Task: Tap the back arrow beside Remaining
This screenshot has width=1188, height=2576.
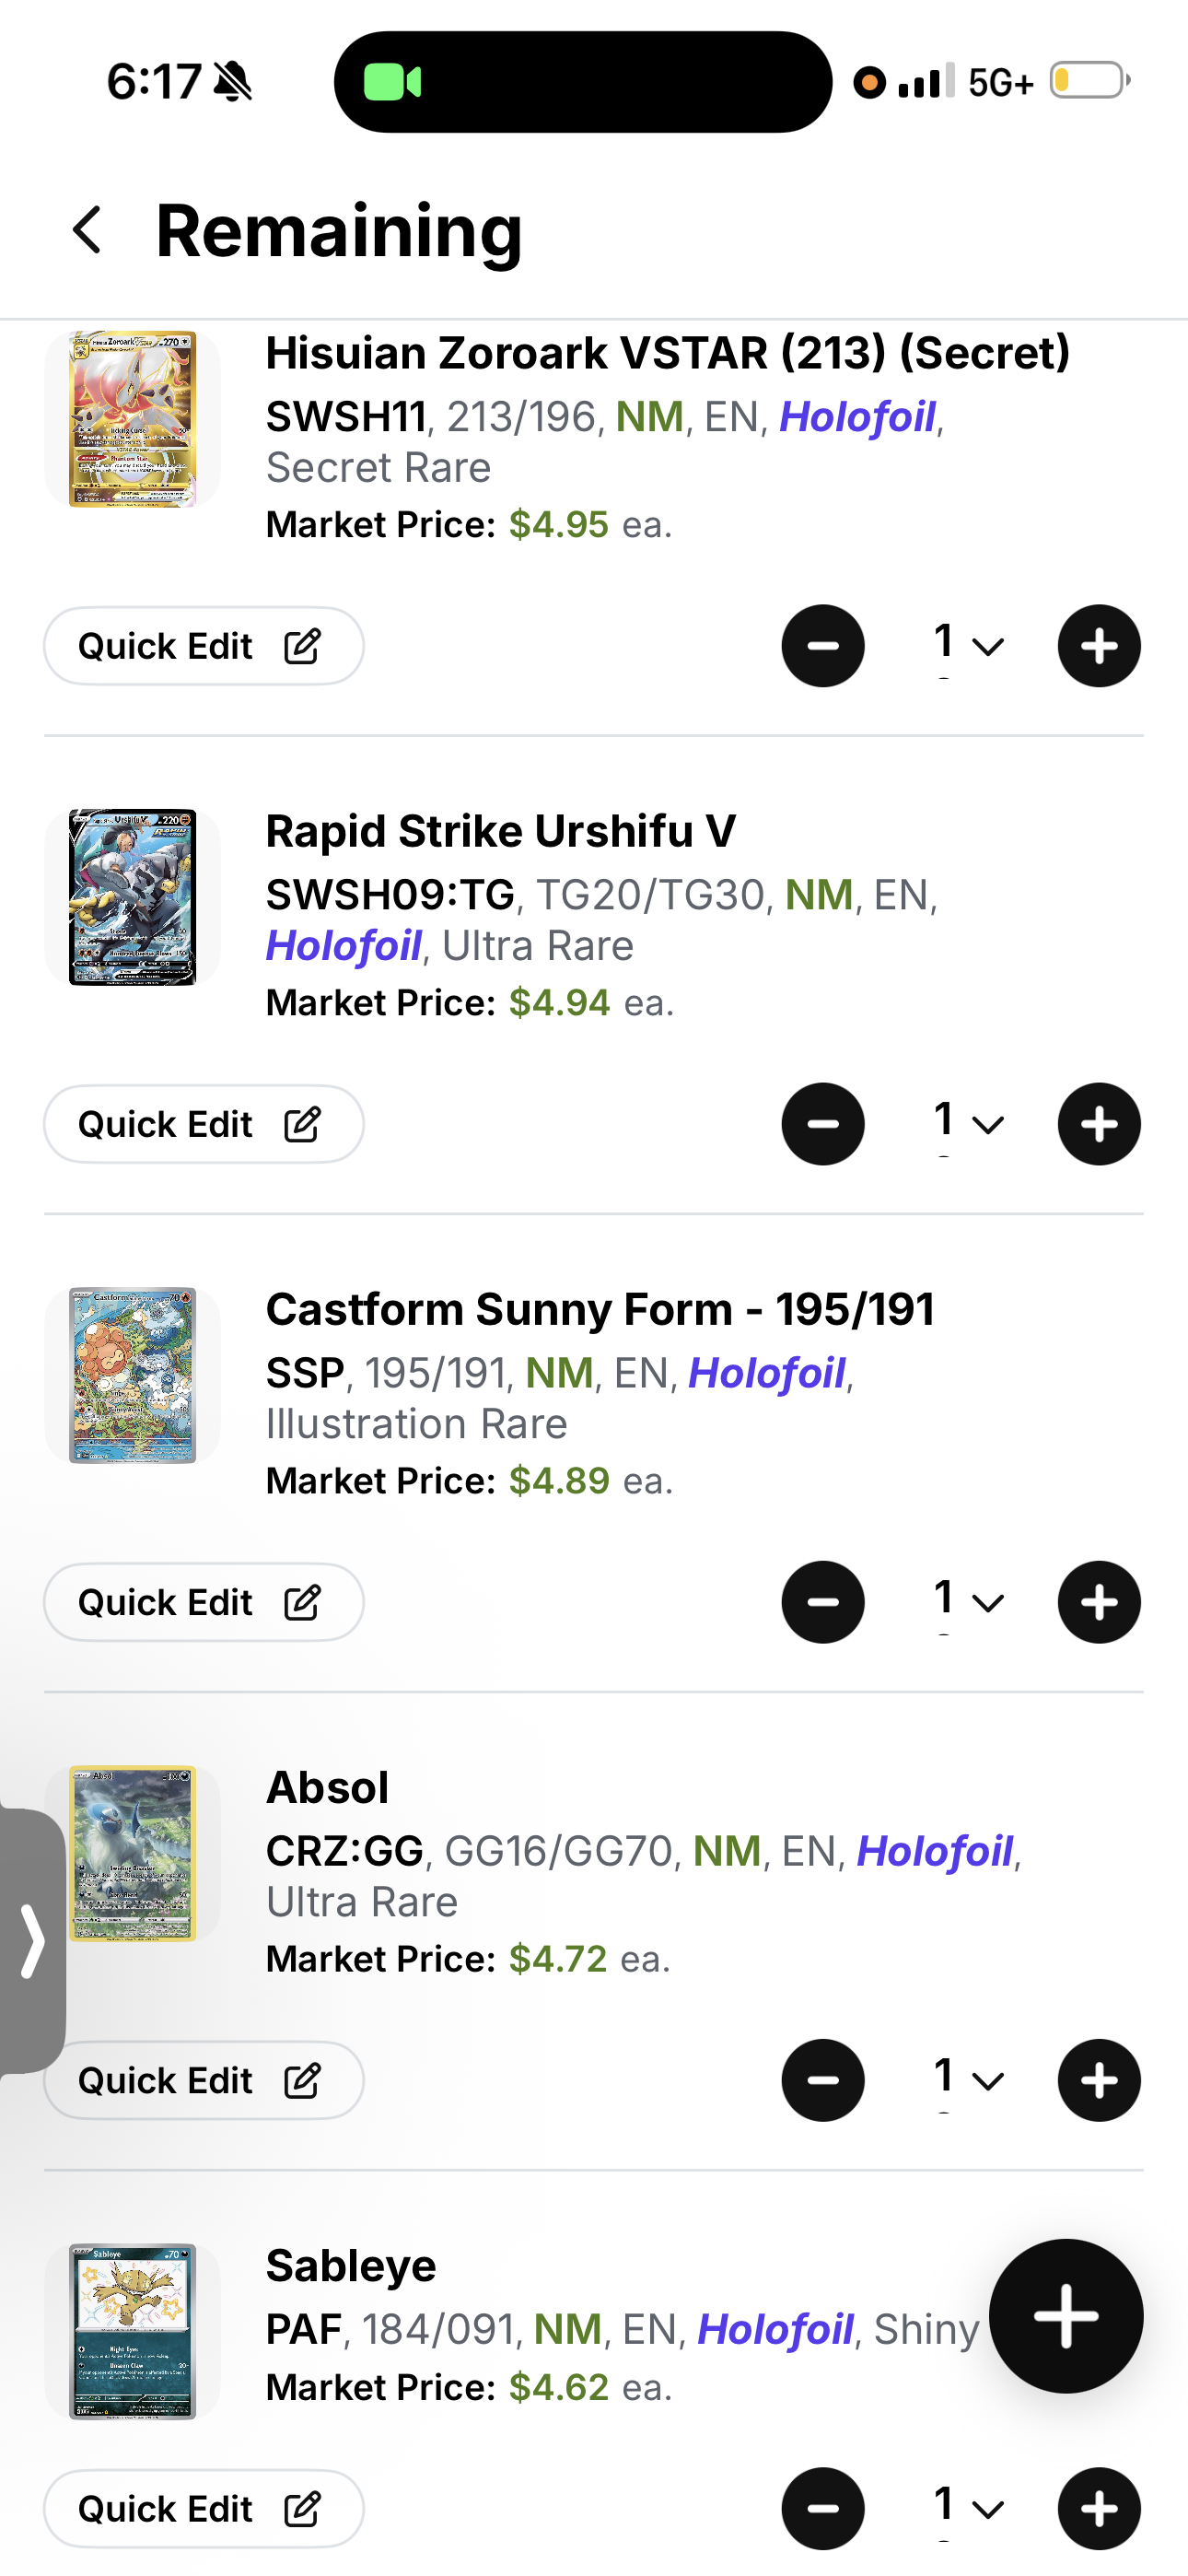Action: tap(88, 230)
